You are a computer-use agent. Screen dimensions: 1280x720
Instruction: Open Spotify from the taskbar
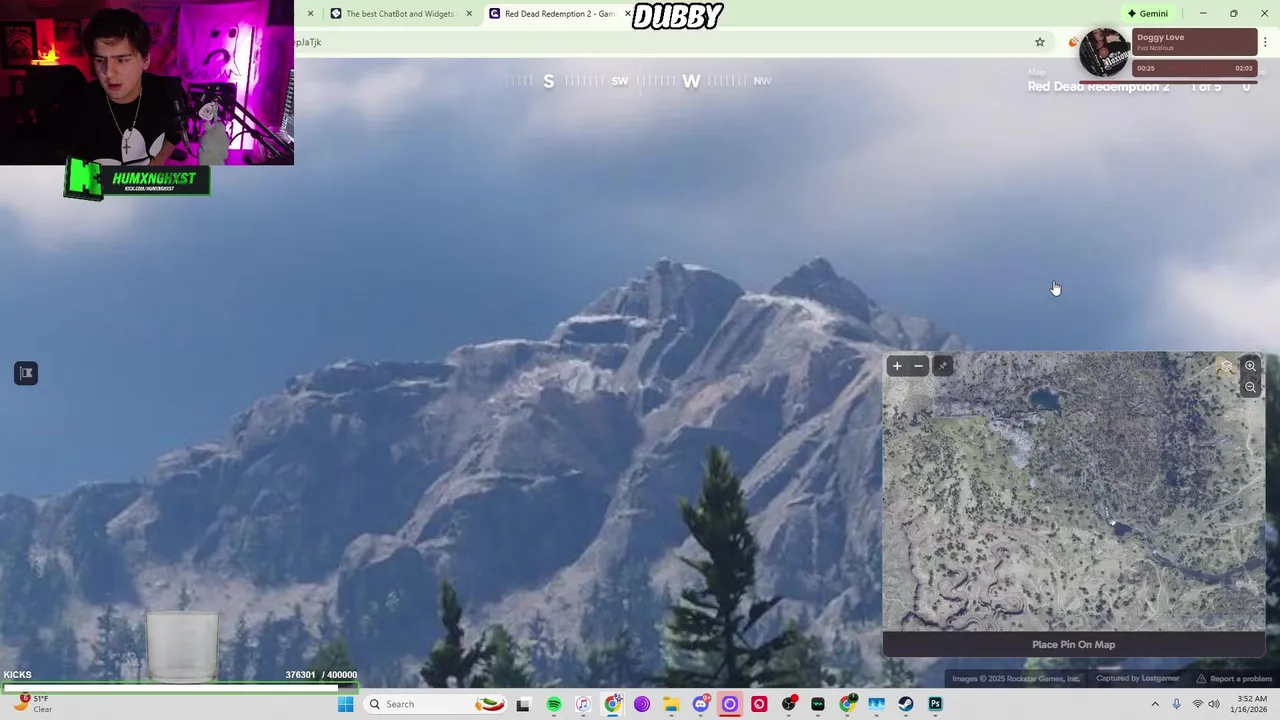[x=554, y=704]
